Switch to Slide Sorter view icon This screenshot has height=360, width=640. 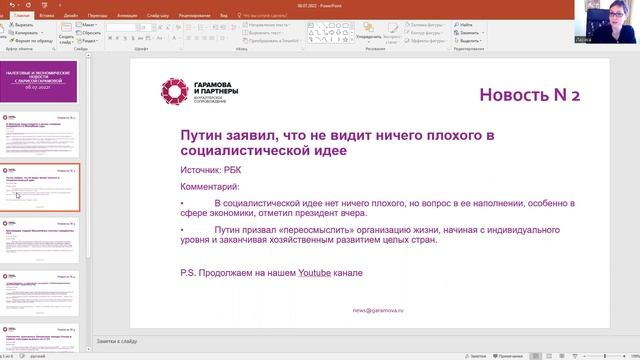pos(549,356)
